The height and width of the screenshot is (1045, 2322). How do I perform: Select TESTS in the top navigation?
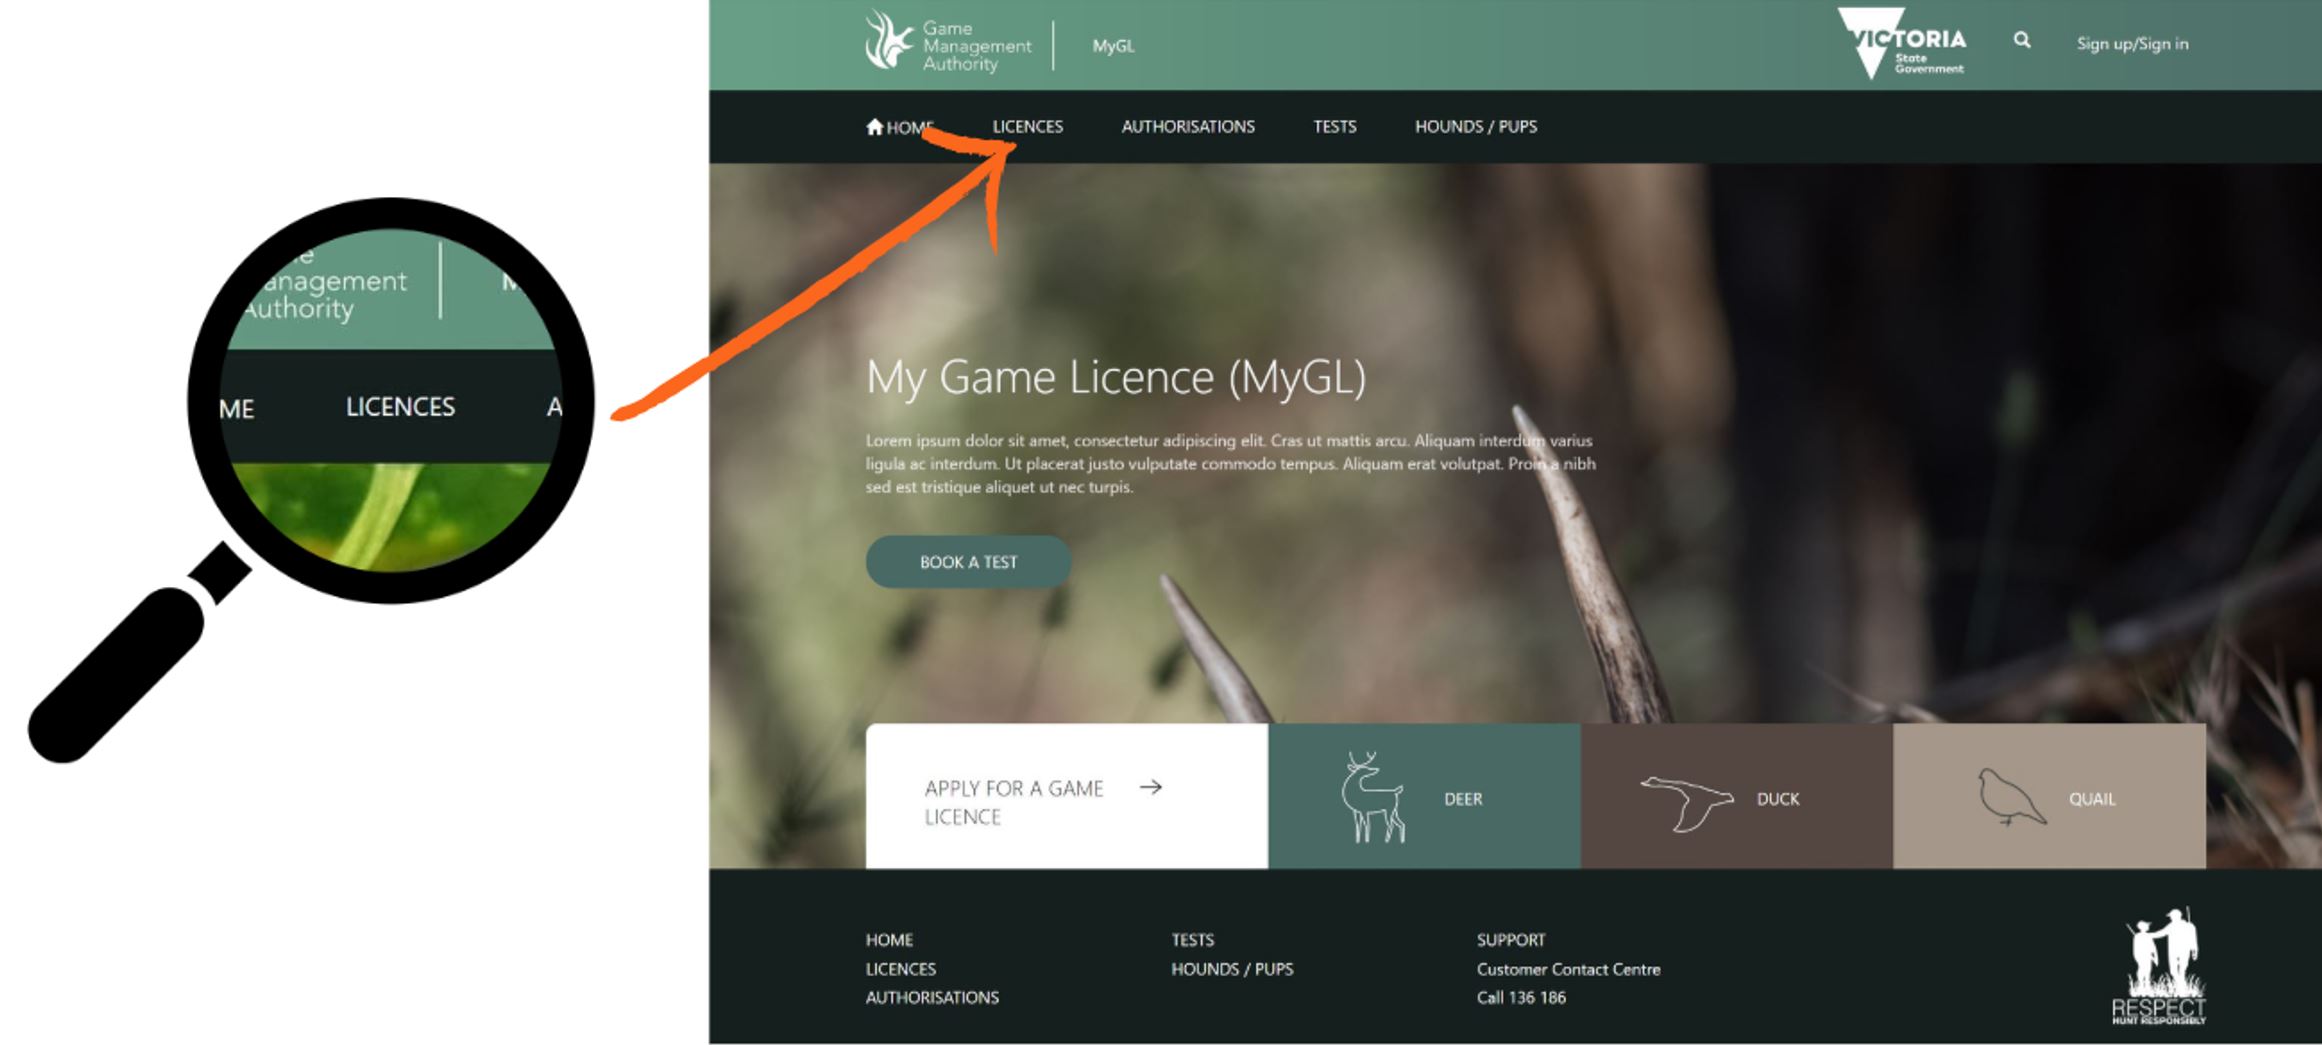tap(1335, 126)
